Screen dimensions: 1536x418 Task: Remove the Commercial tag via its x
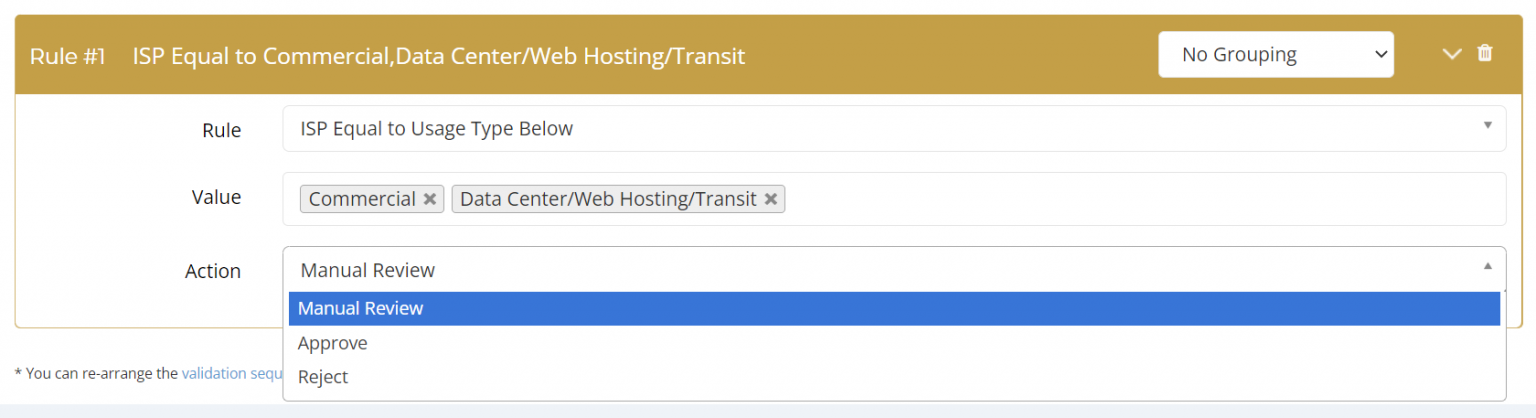430,199
